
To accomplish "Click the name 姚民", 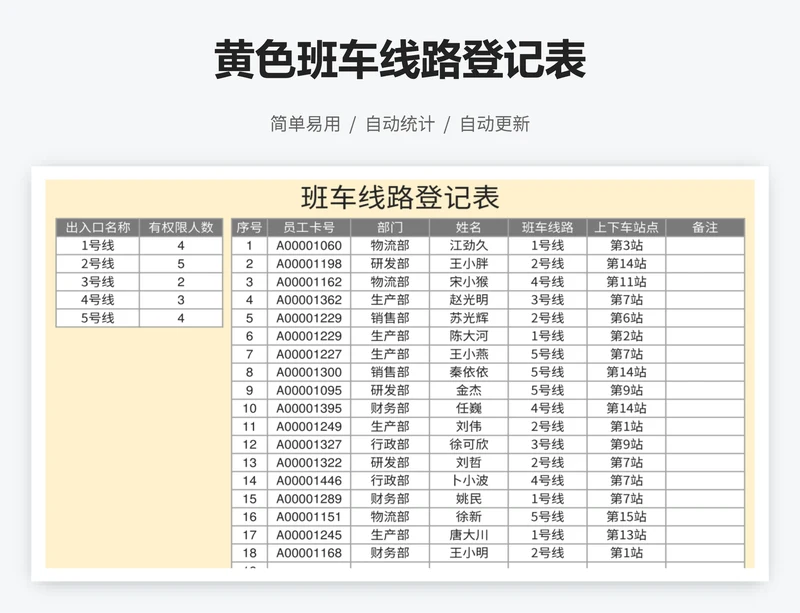I will click(x=469, y=499).
